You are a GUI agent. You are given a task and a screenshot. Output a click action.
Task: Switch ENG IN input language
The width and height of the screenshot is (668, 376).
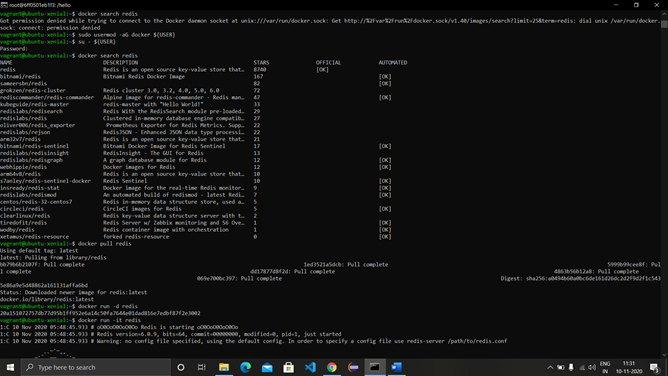[x=605, y=367]
